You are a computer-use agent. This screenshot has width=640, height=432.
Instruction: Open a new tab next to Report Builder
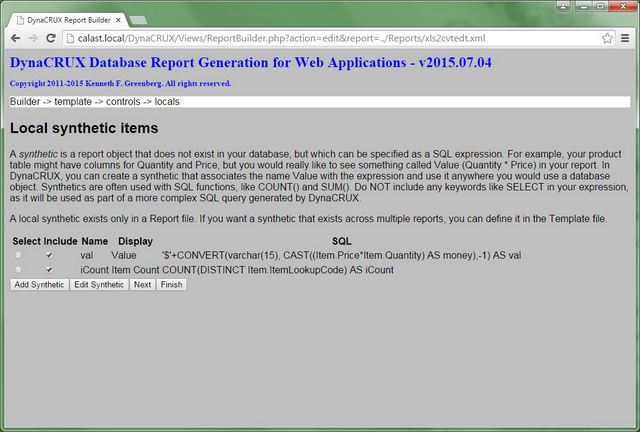click(138, 20)
